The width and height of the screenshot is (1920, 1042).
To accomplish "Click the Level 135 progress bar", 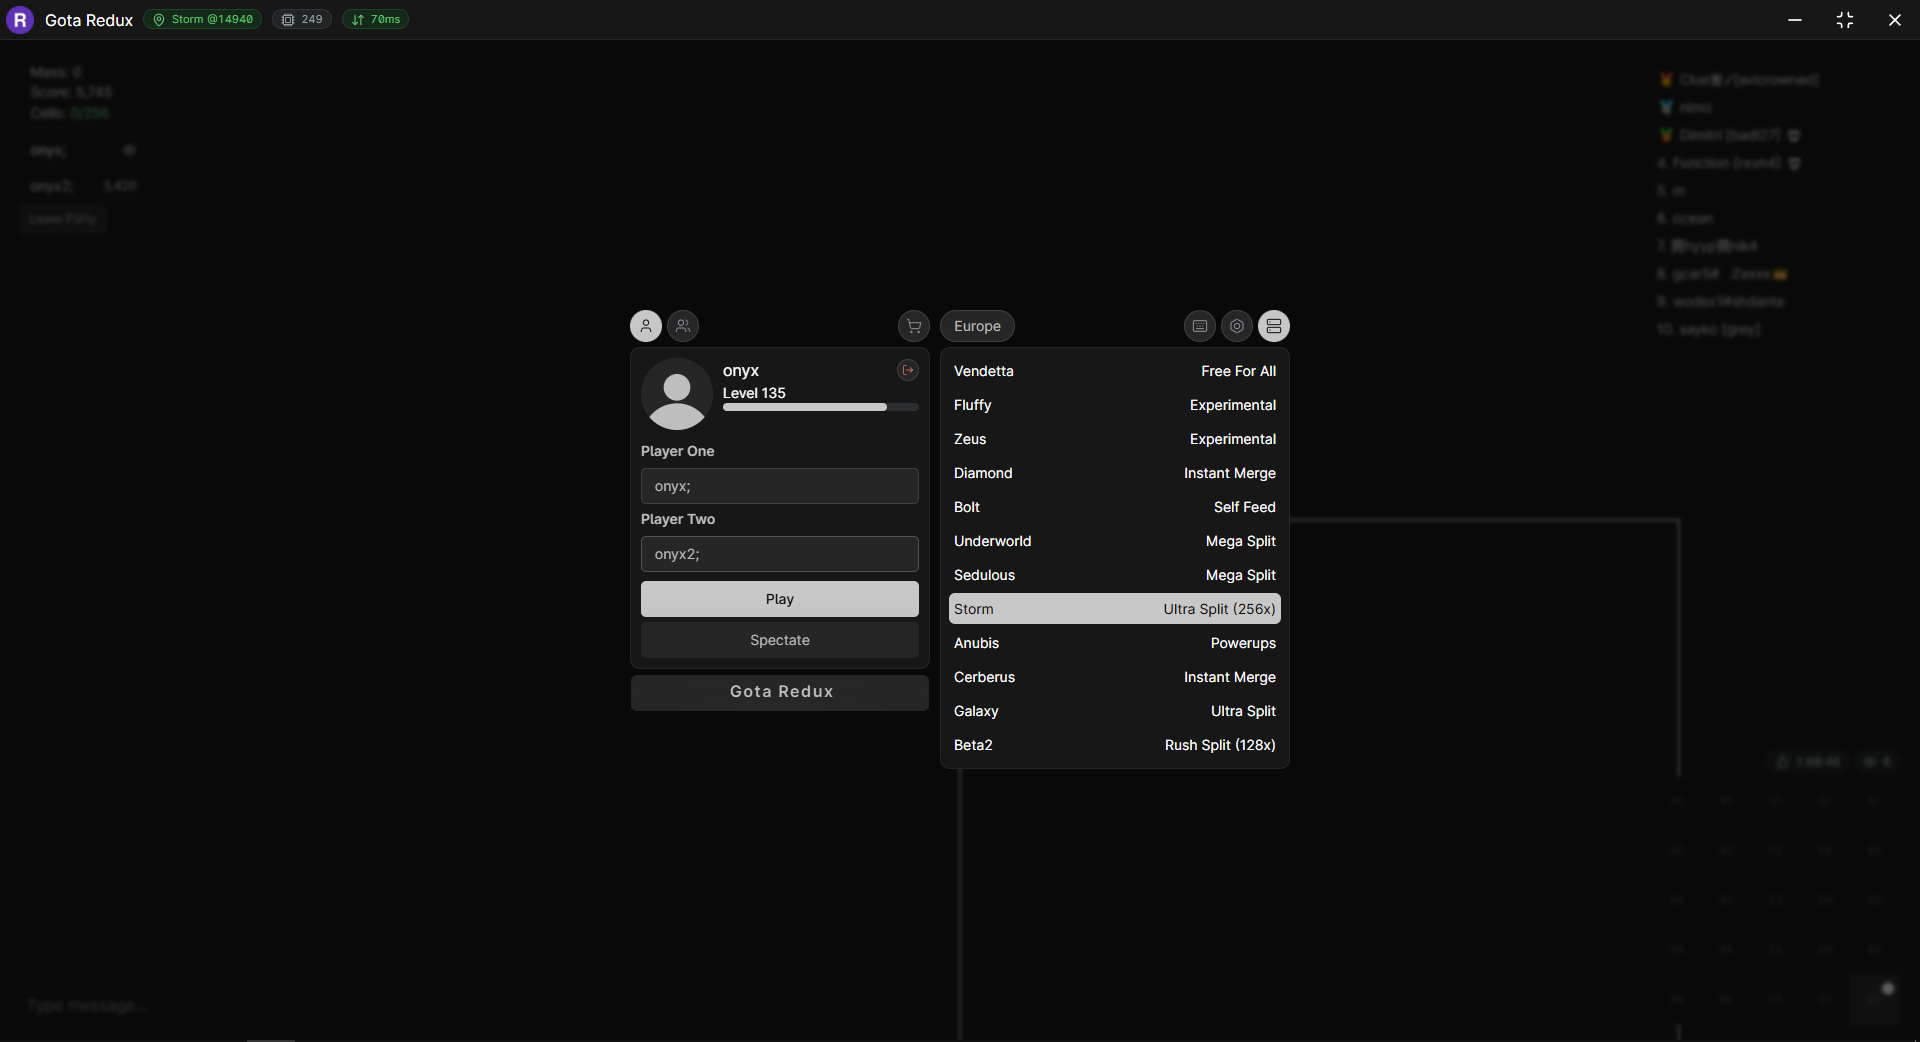I will [x=821, y=407].
